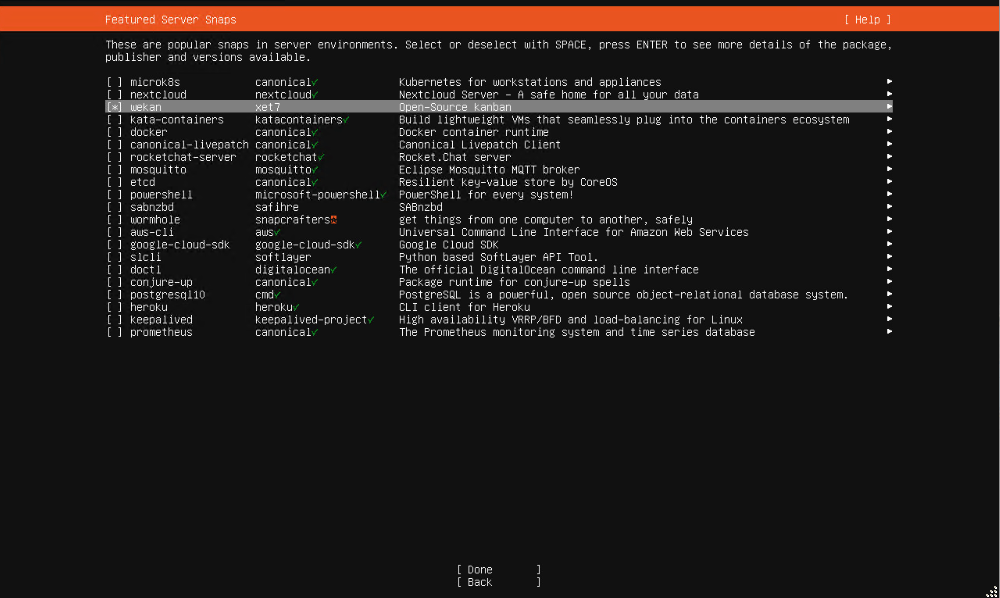Tick the microk8s snap checkbox
Screen dimensions: 1000x598
coord(115,82)
